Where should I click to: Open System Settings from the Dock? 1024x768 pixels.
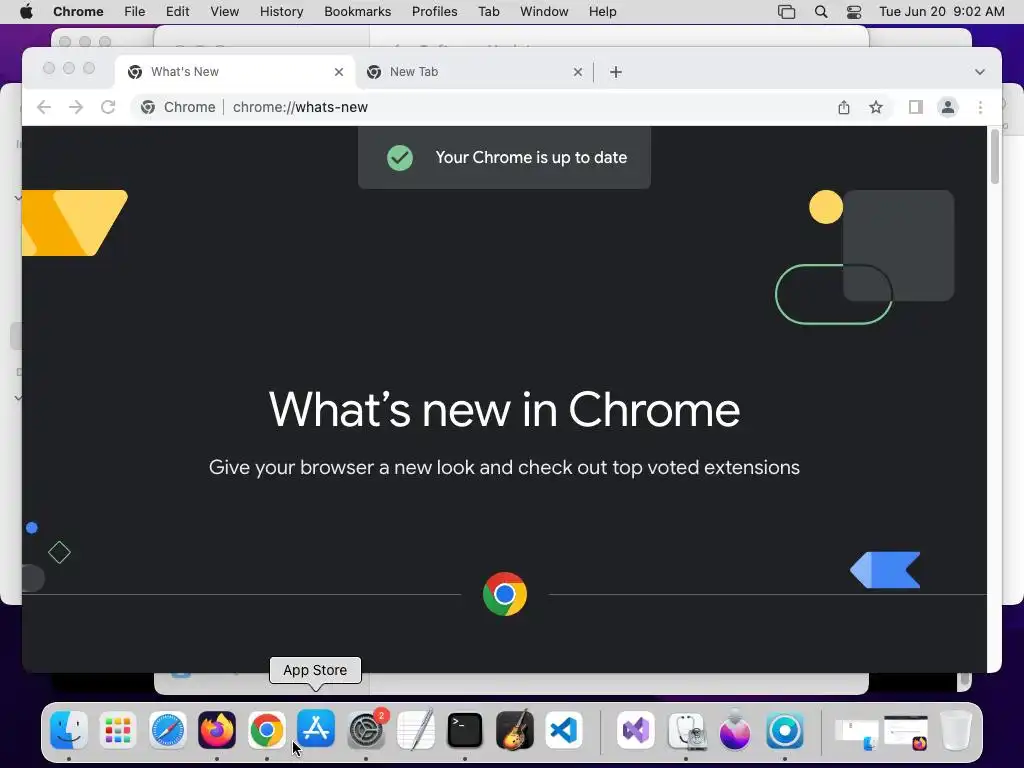[x=366, y=729]
